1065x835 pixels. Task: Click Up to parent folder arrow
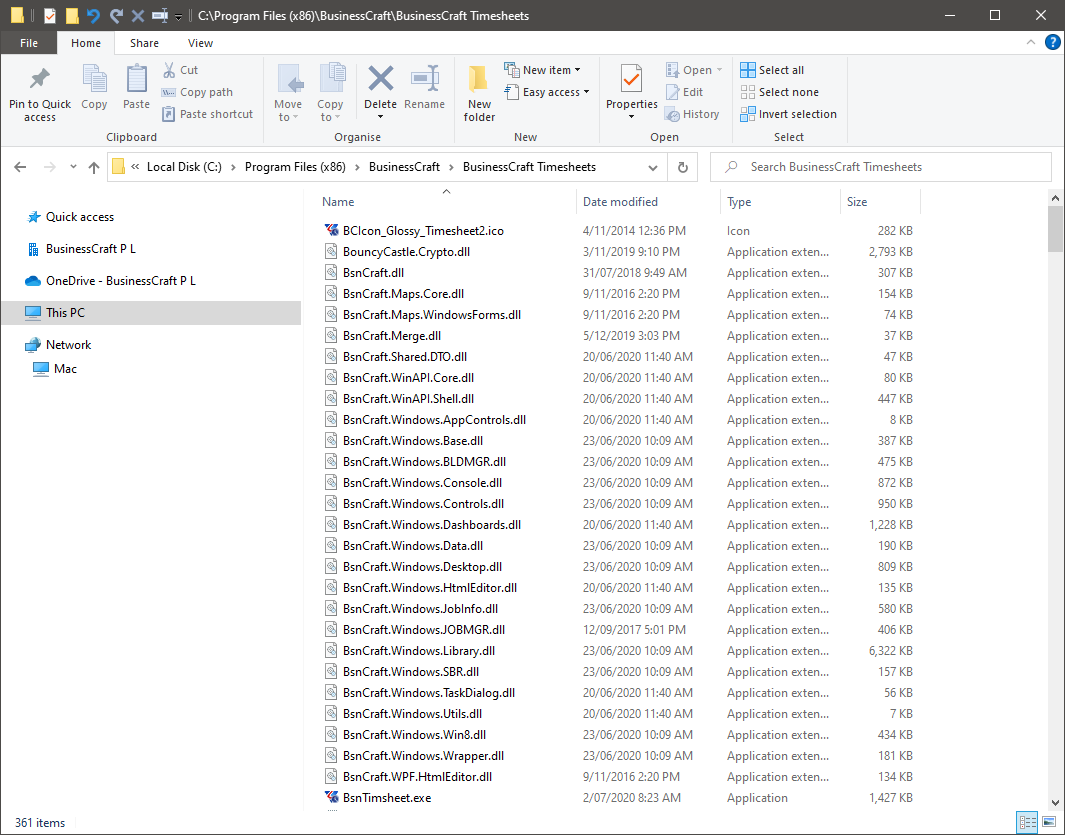click(x=94, y=167)
